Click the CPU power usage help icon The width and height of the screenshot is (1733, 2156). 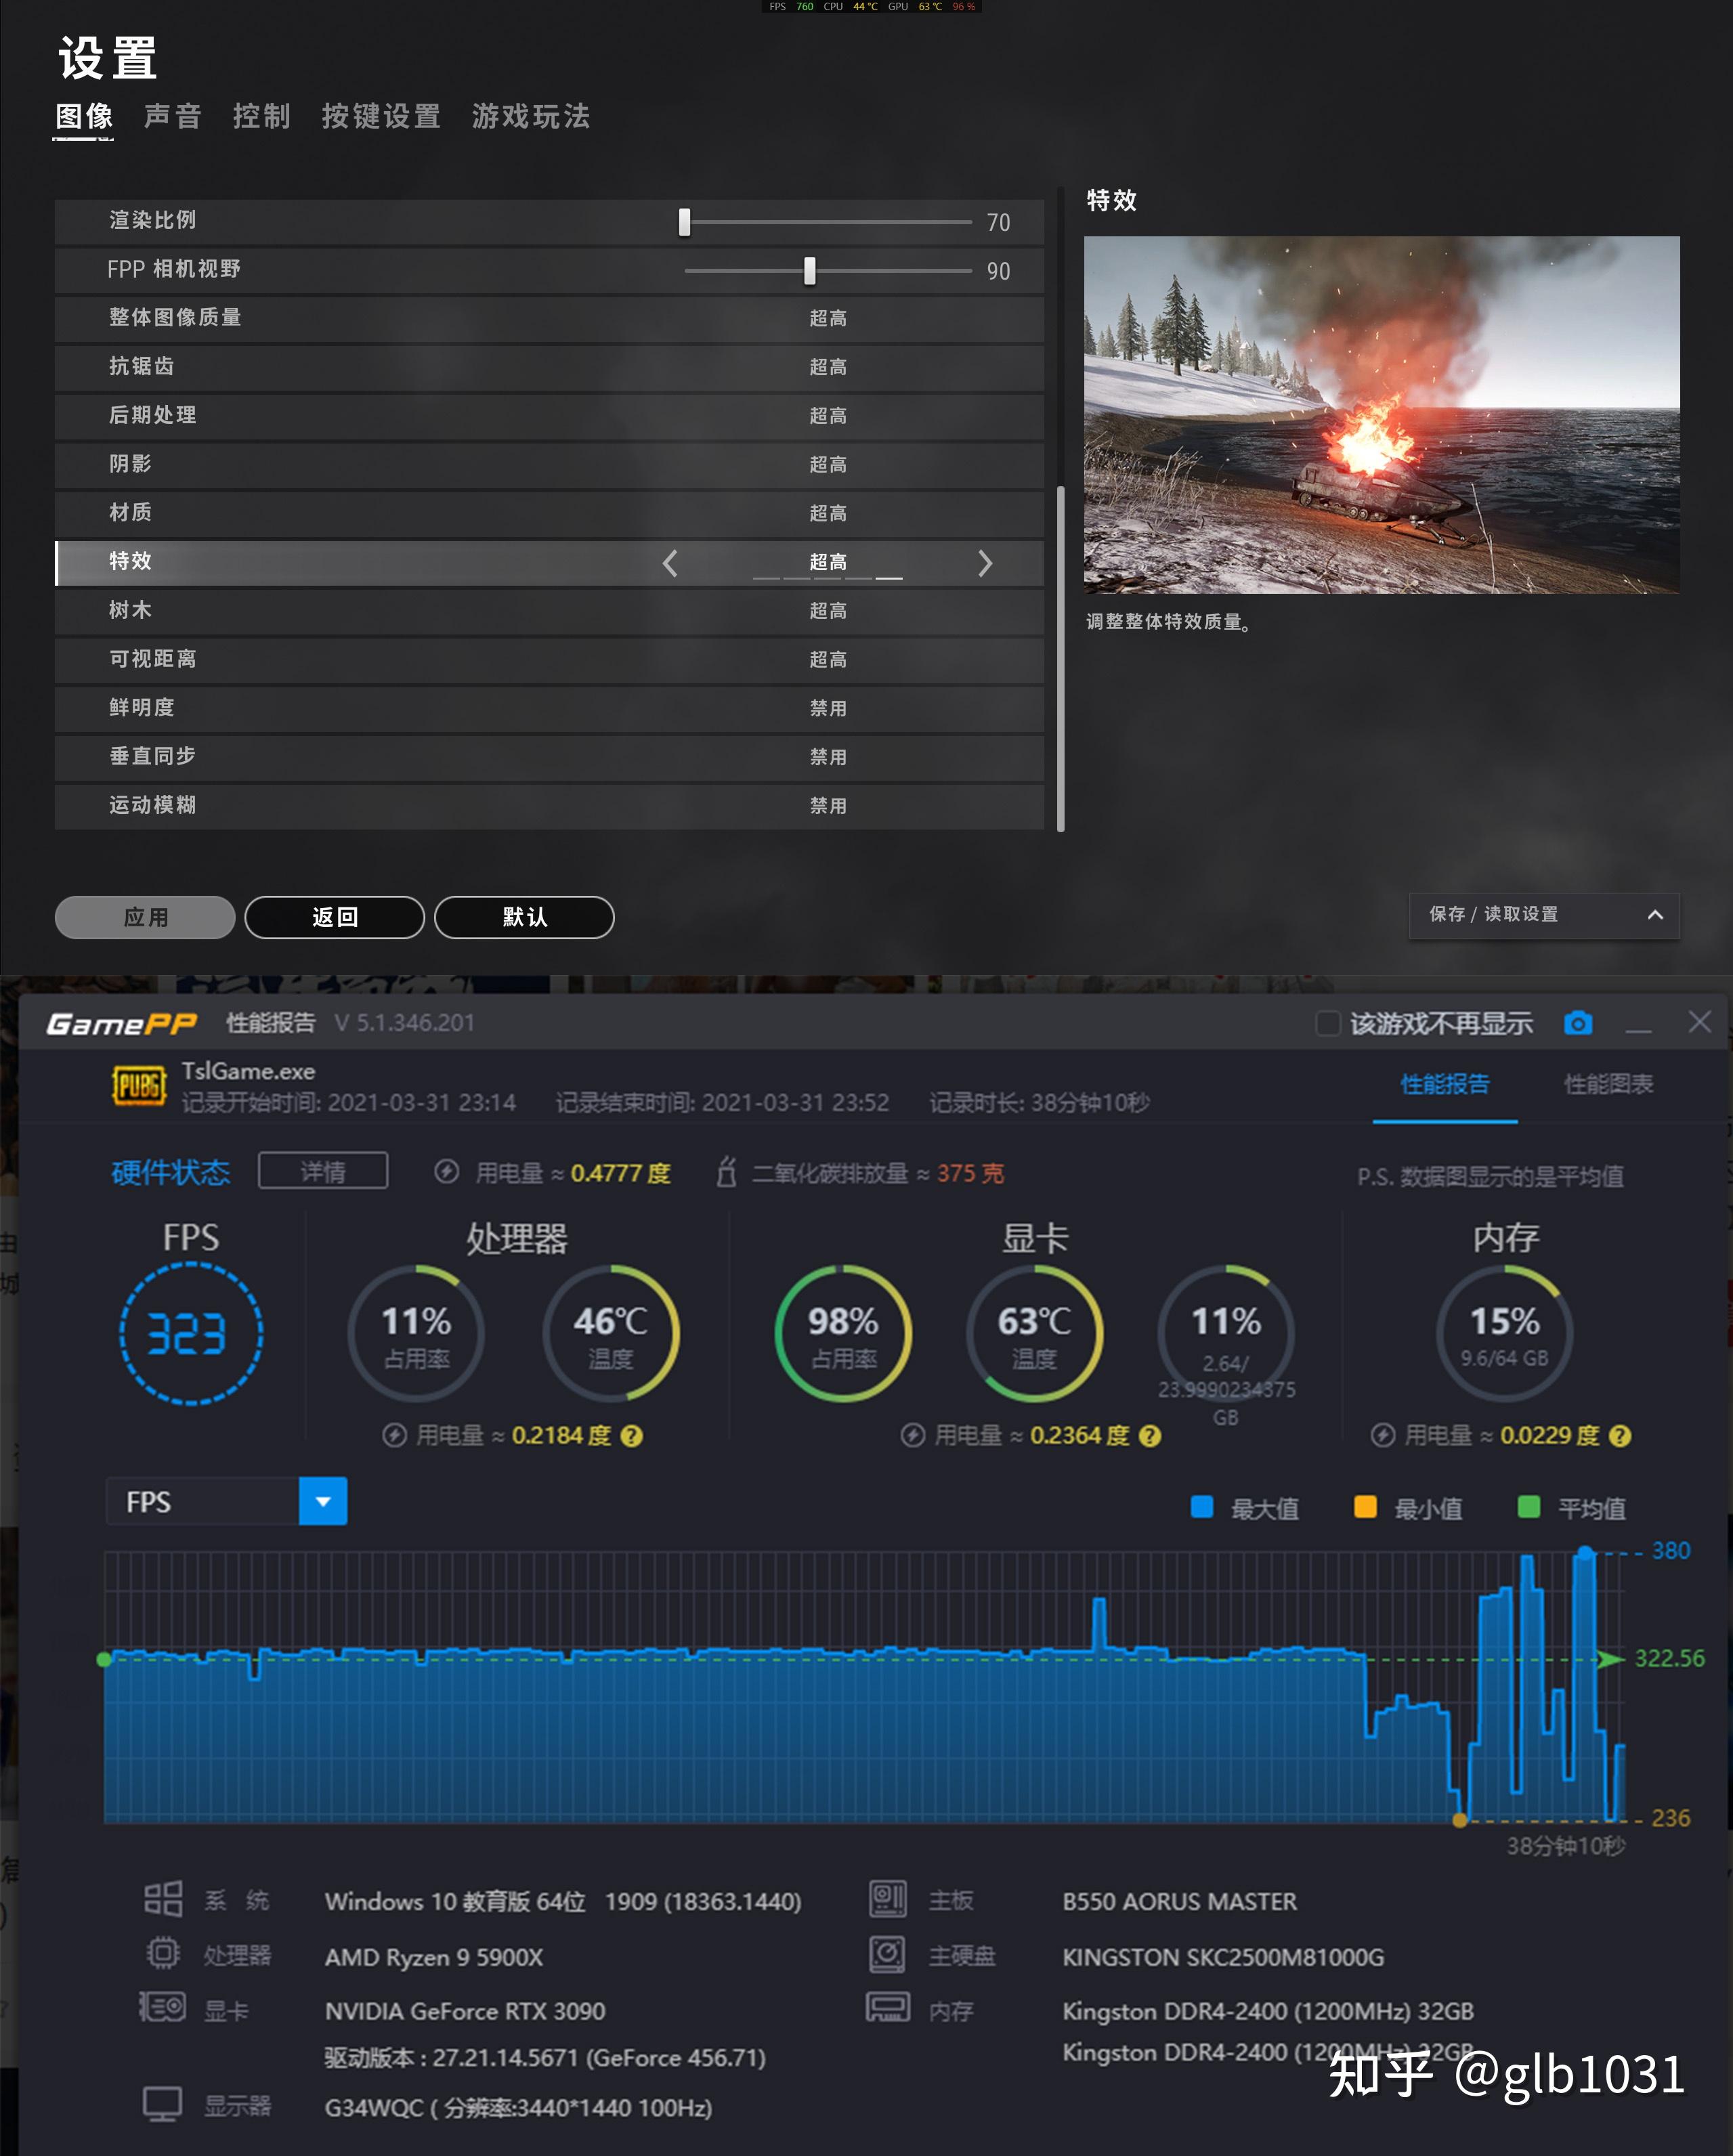click(631, 1435)
